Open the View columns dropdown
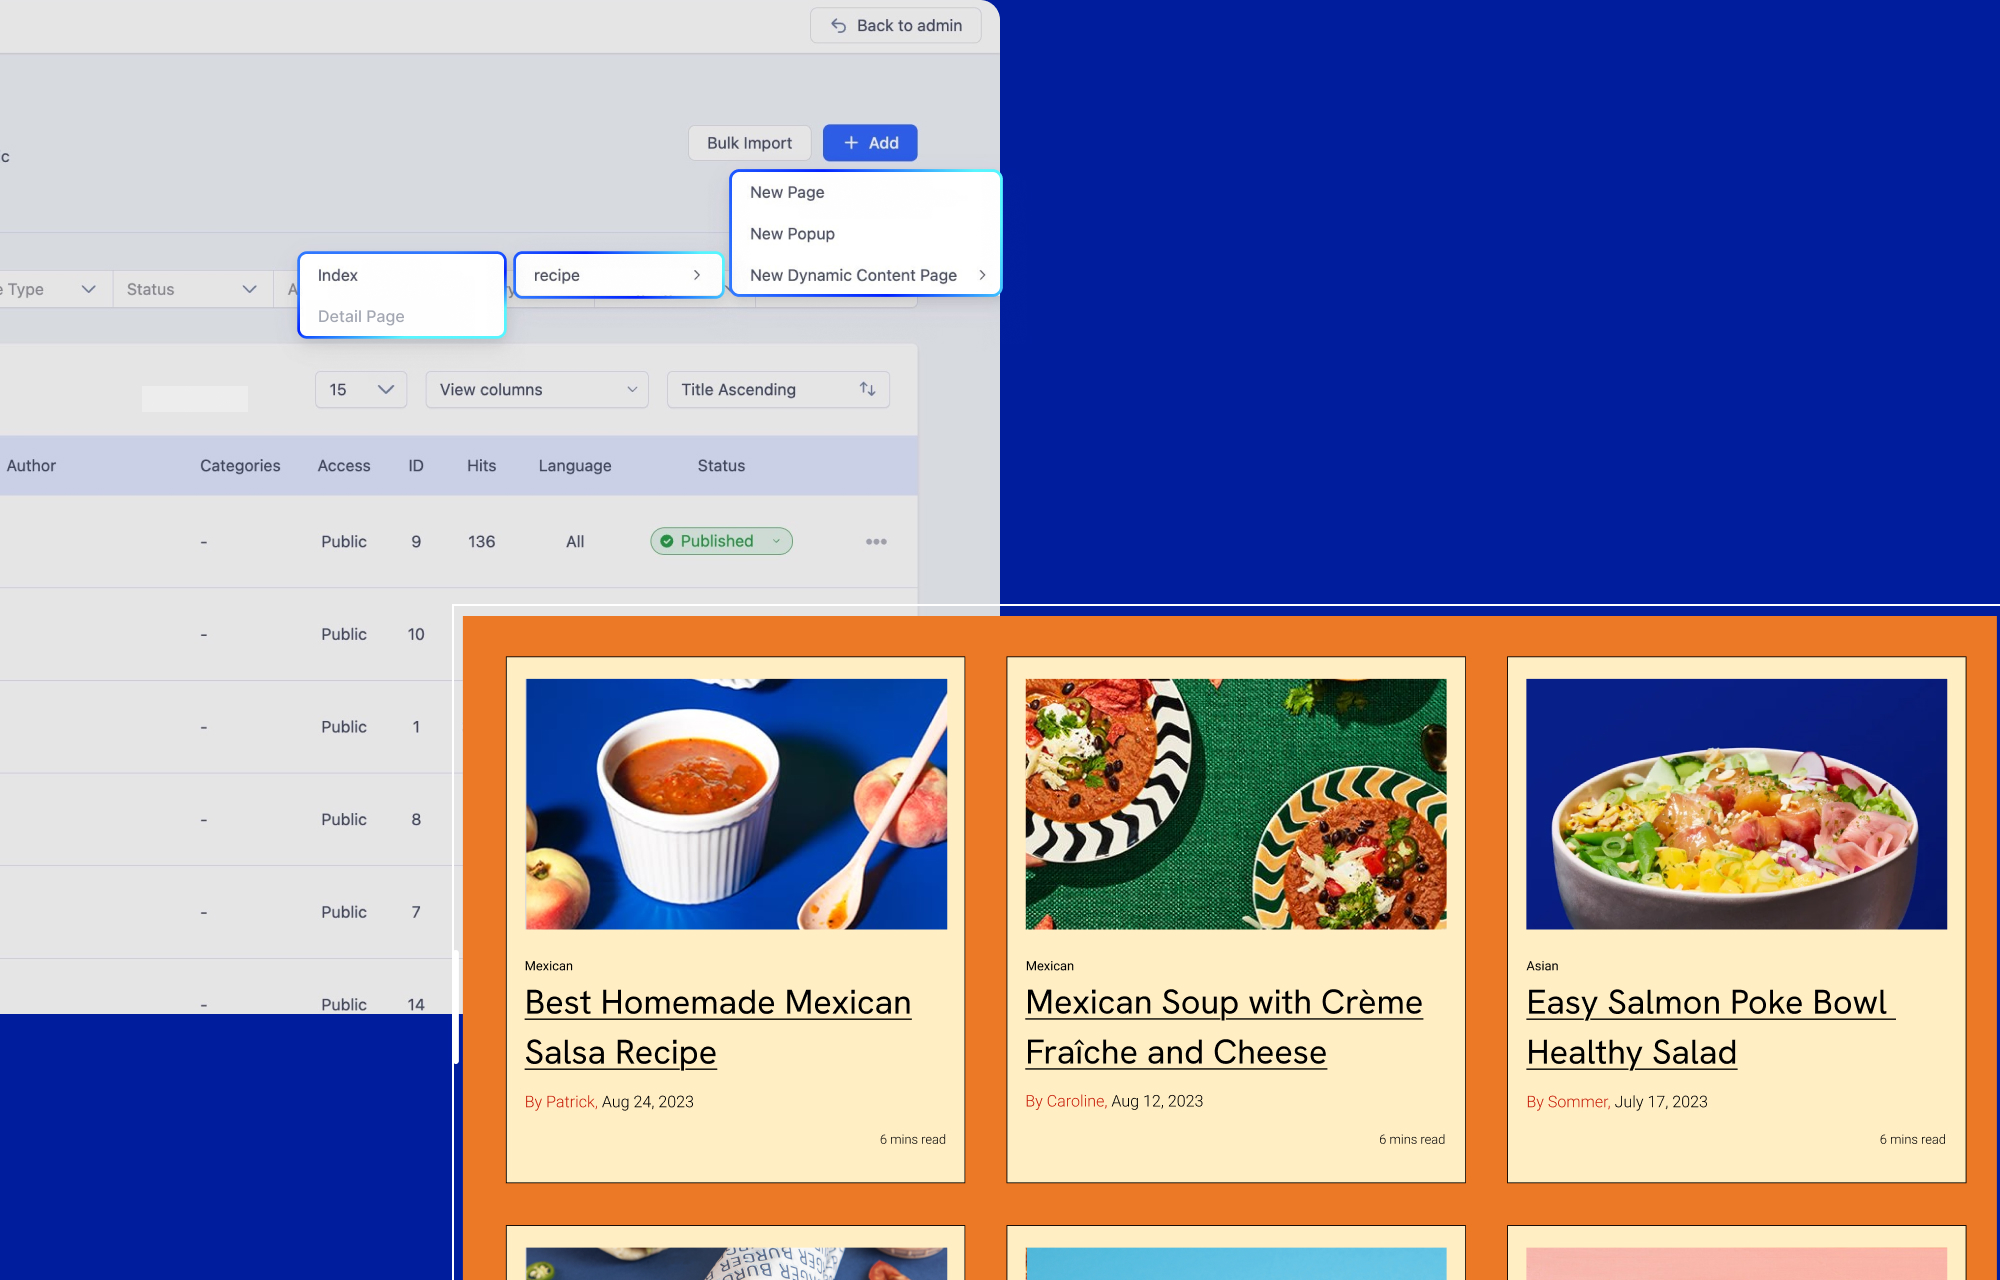Screen dimensions: 2000x1280 [537, 390]
